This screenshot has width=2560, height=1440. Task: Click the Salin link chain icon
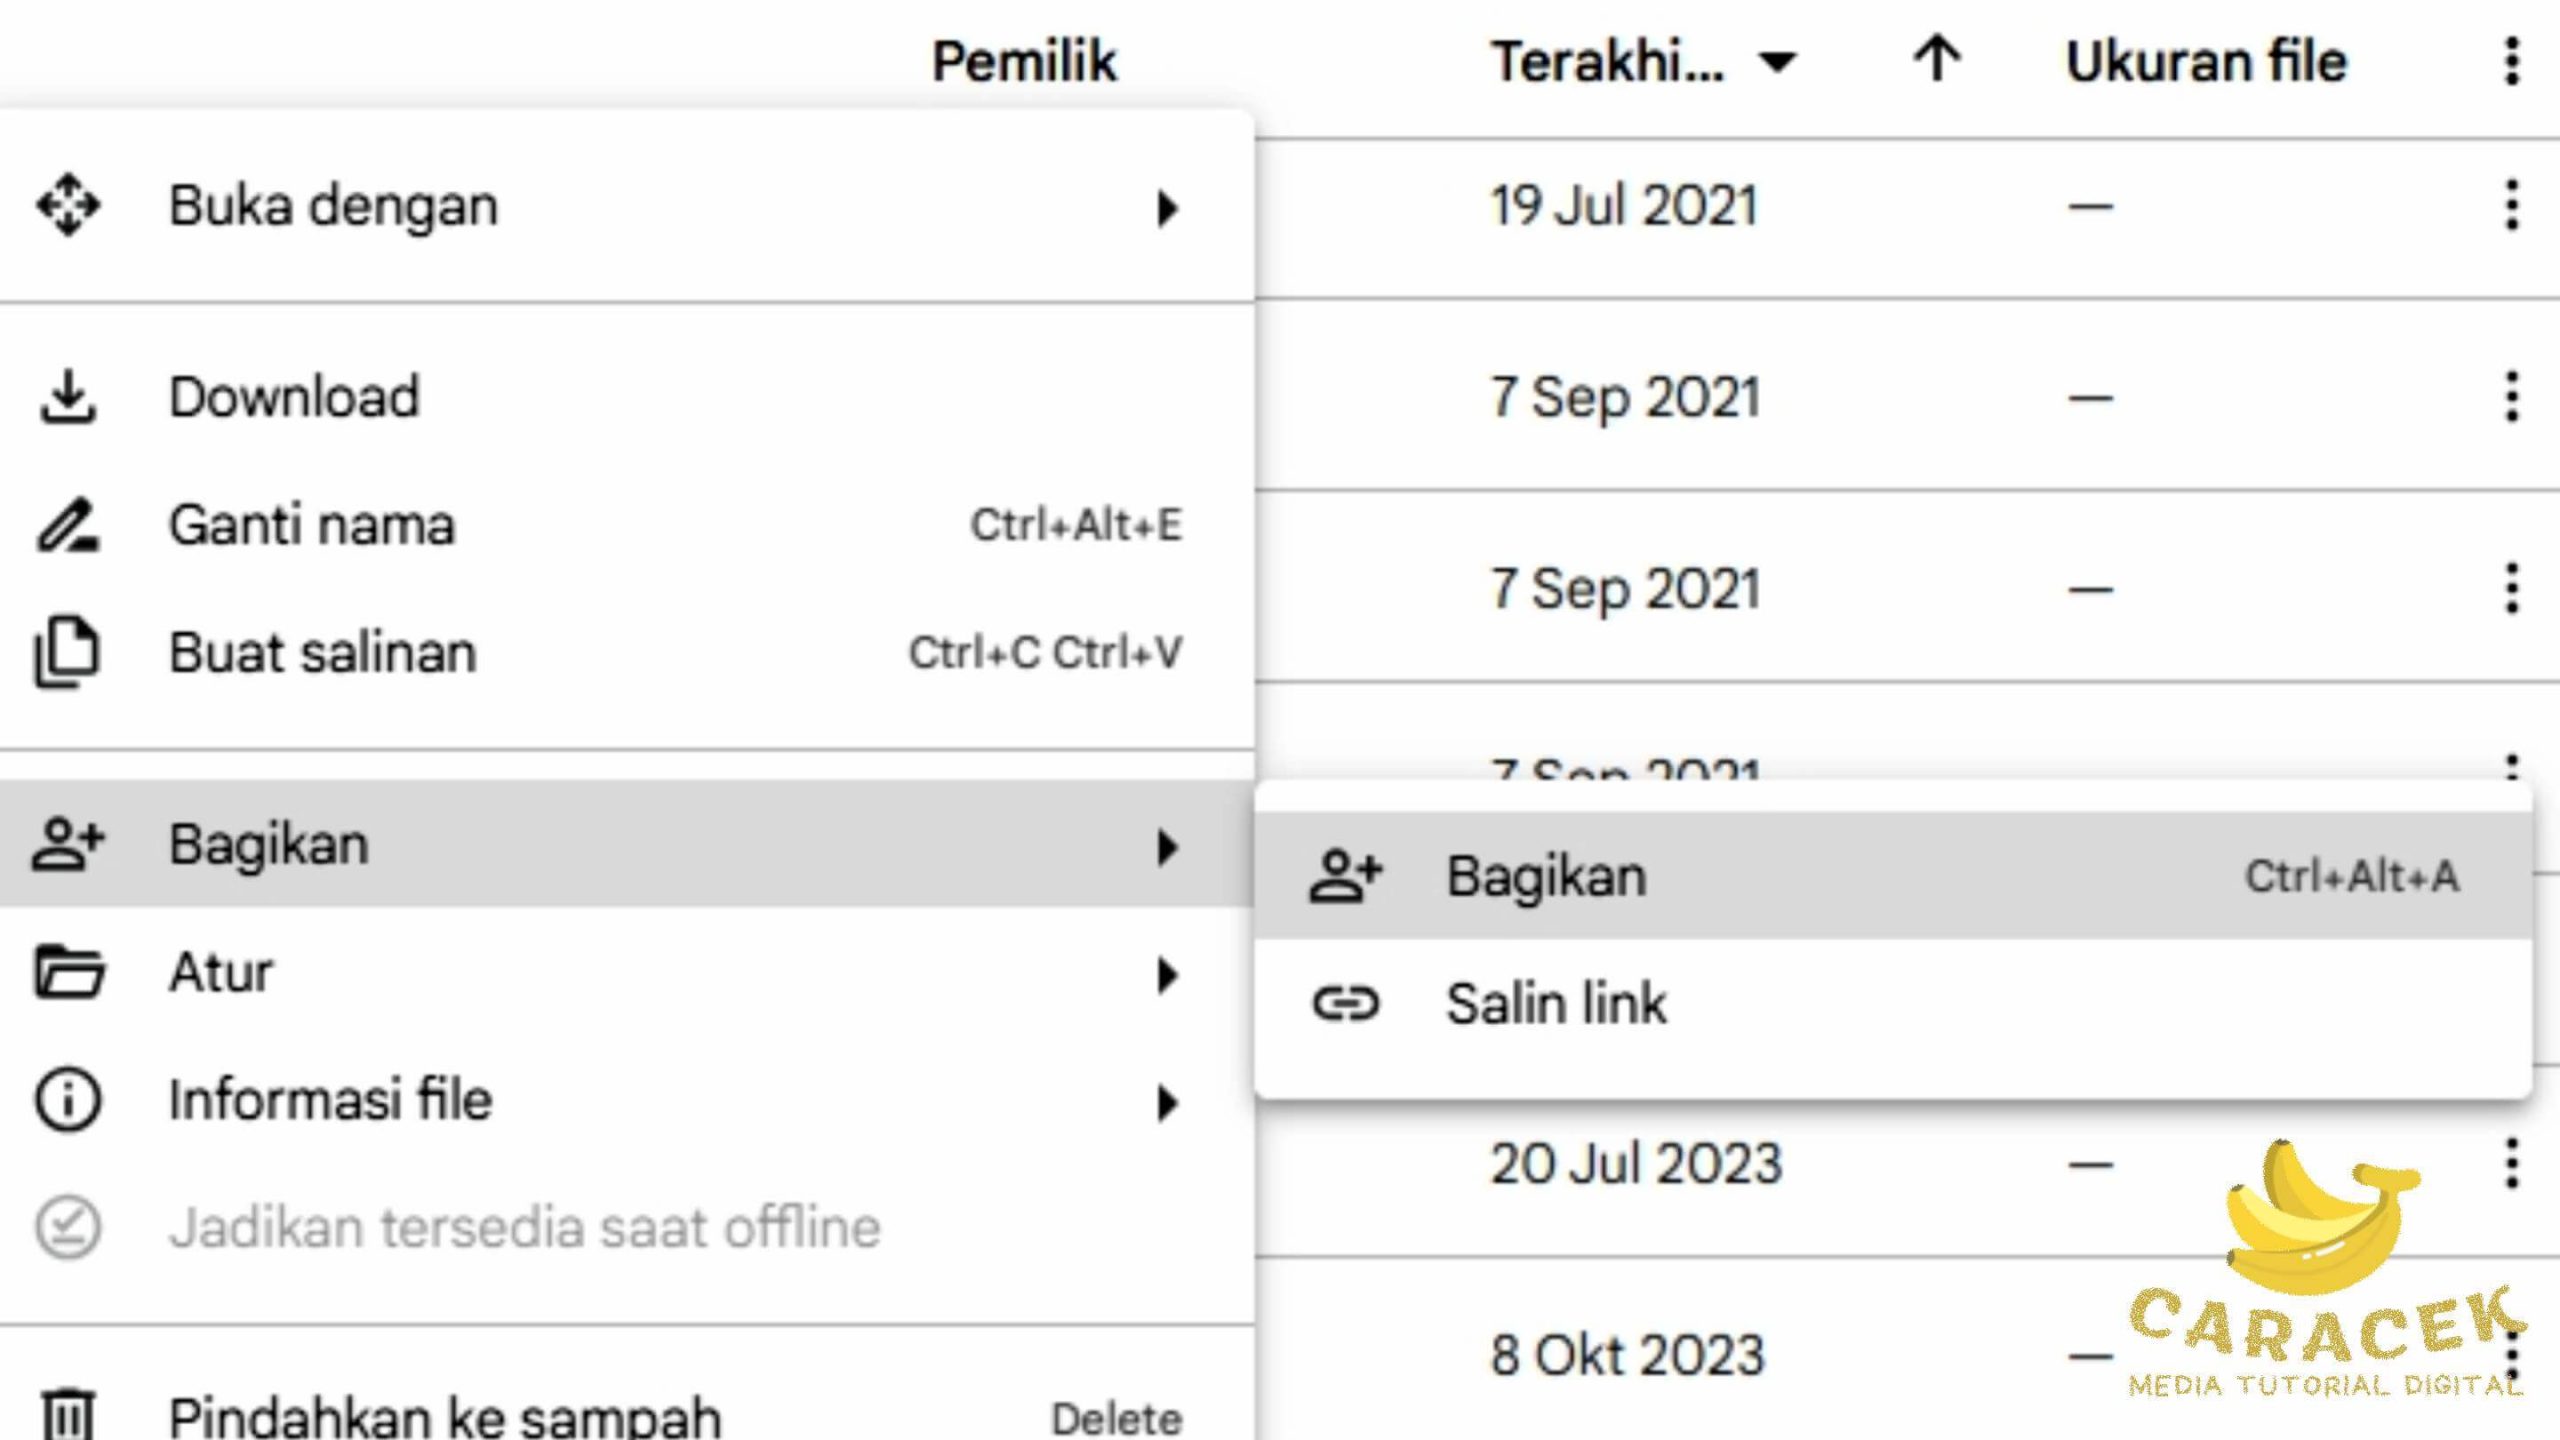(x=1345, y=1003)
